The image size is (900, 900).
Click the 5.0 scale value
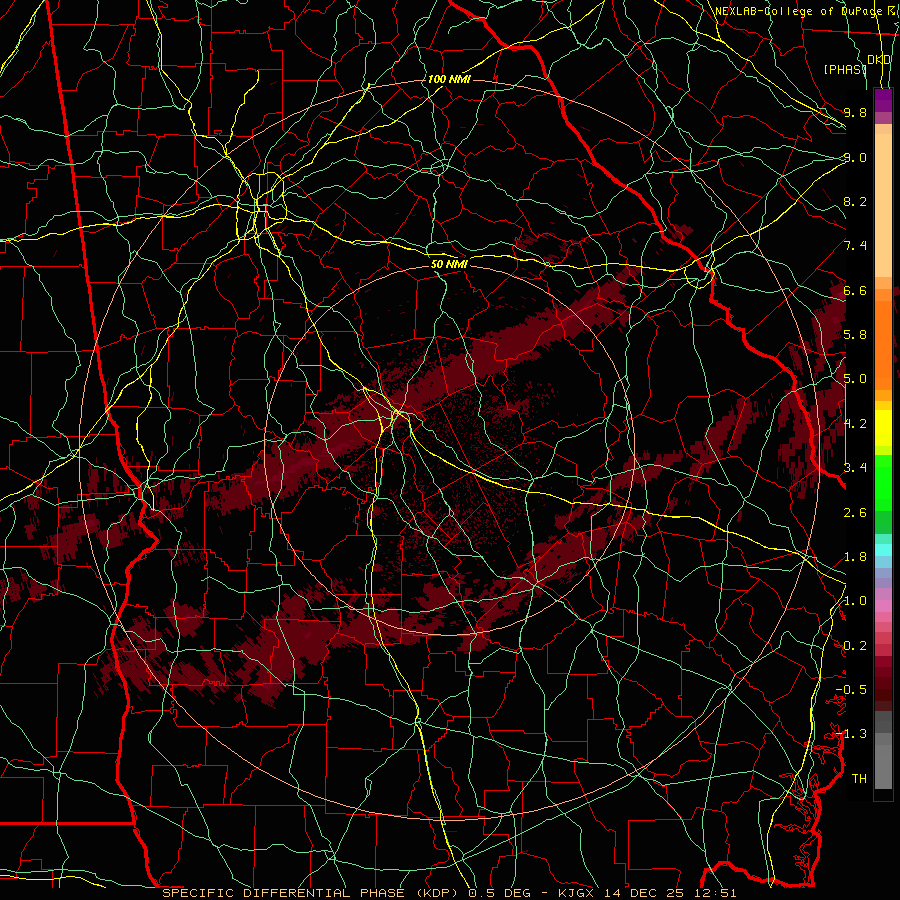pyautogui.click(x=855, y=379)
